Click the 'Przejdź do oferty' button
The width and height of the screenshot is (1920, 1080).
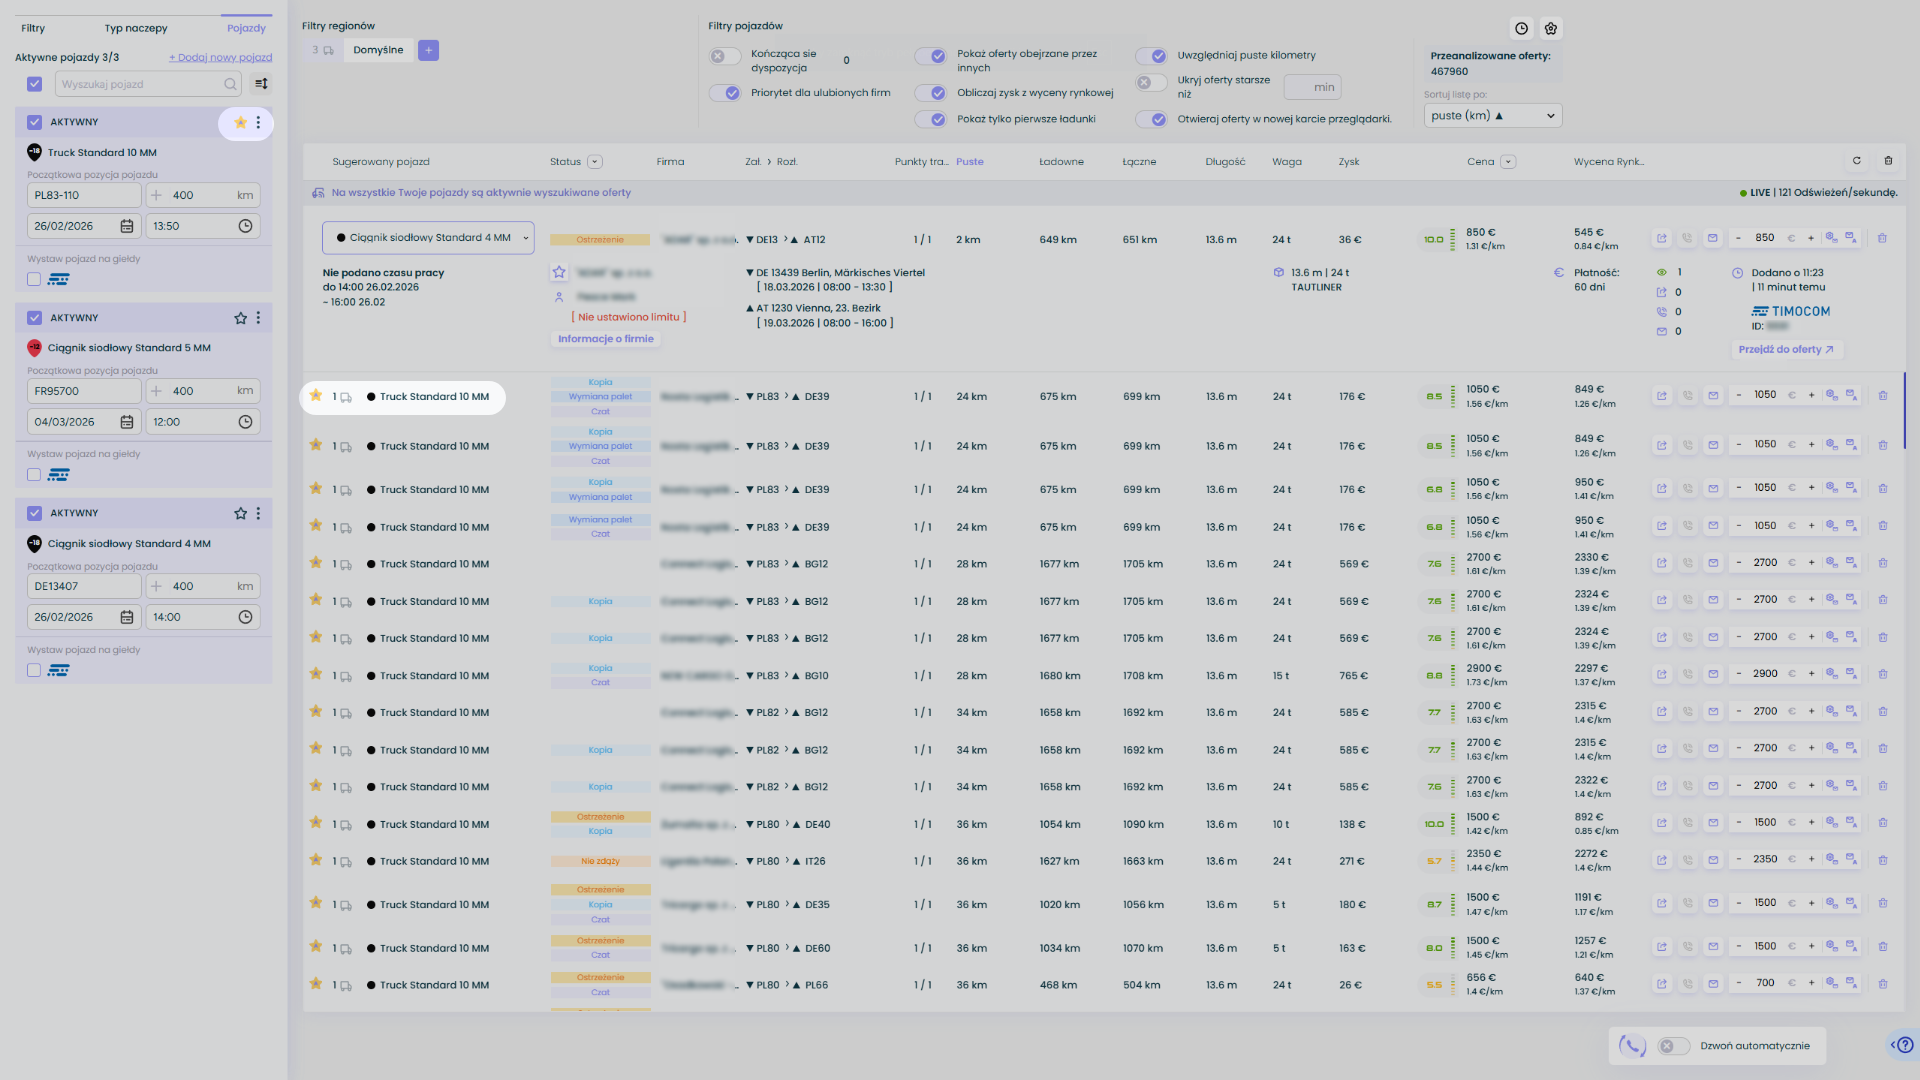(x=1786, y=350)
